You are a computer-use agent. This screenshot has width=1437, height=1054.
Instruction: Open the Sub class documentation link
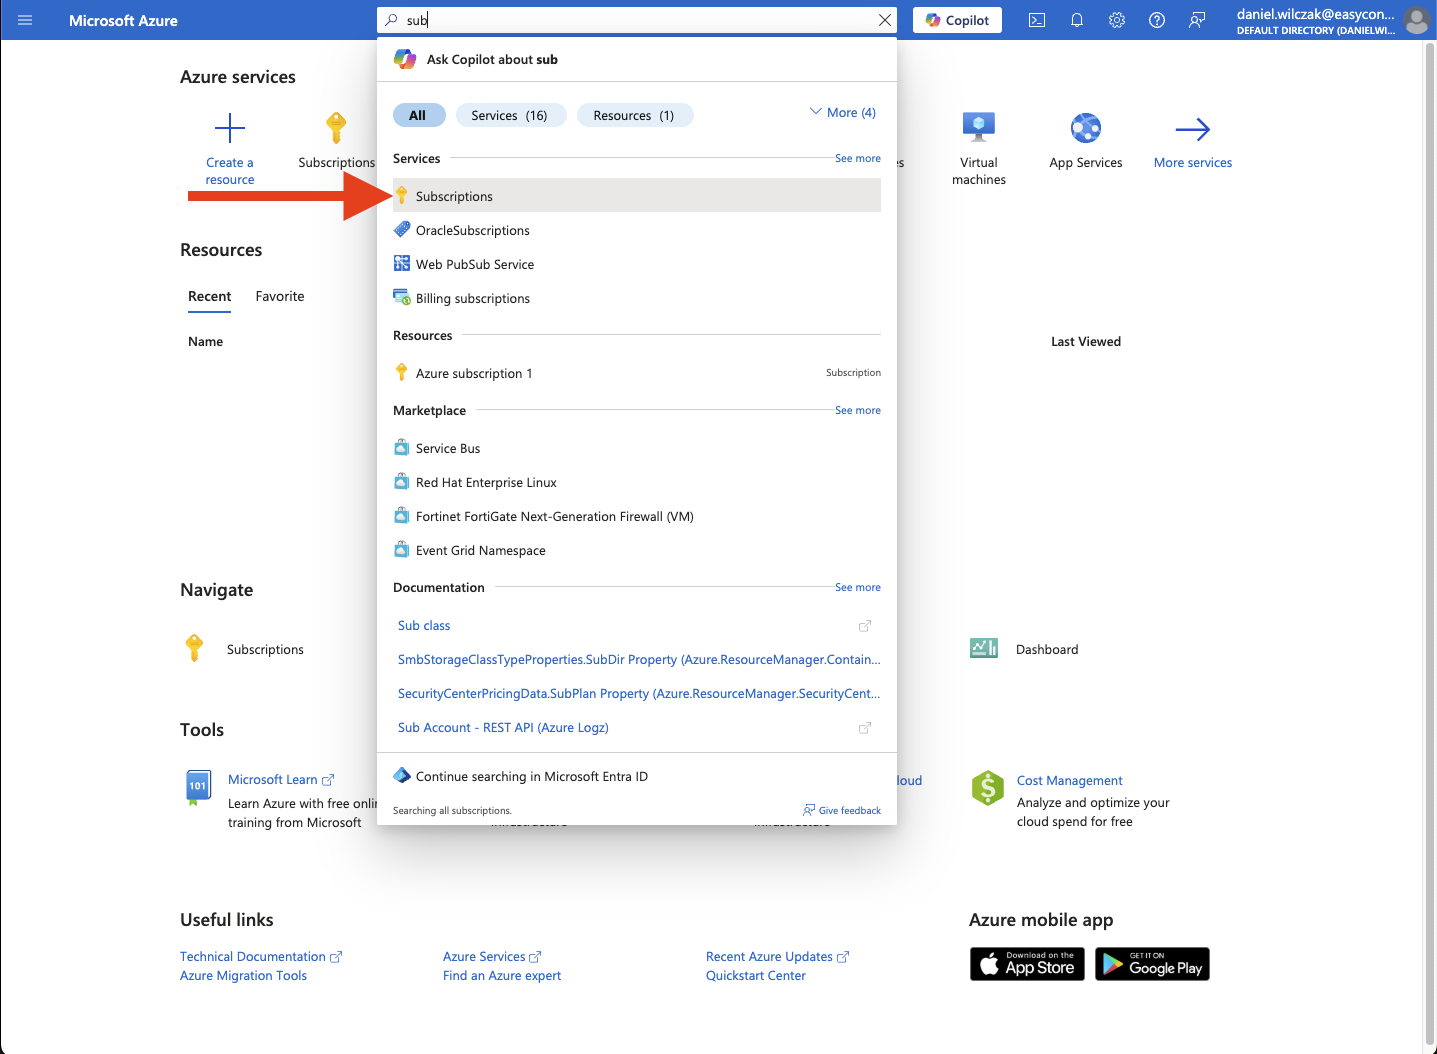click(424, 625)
